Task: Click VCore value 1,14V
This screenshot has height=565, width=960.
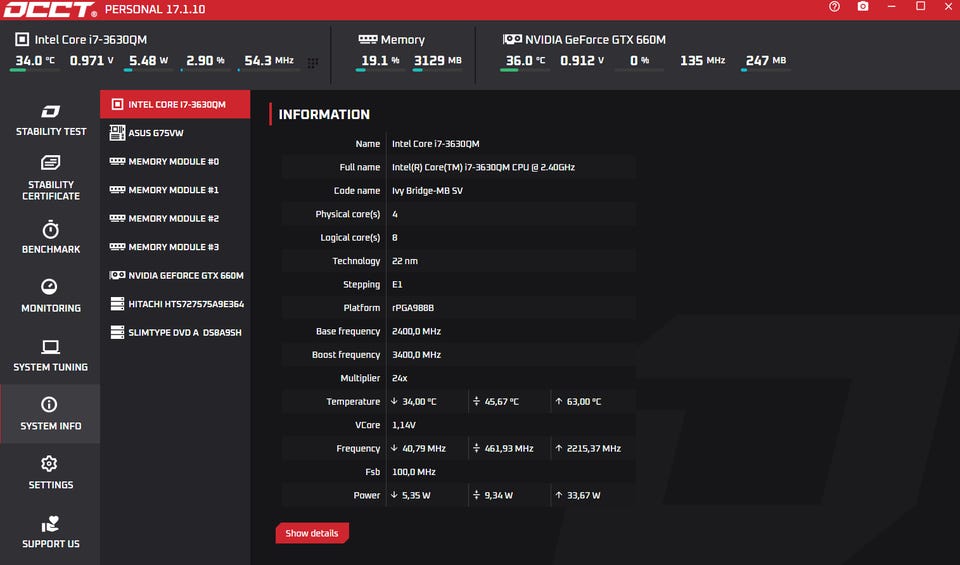Action: tap(403, 425)
